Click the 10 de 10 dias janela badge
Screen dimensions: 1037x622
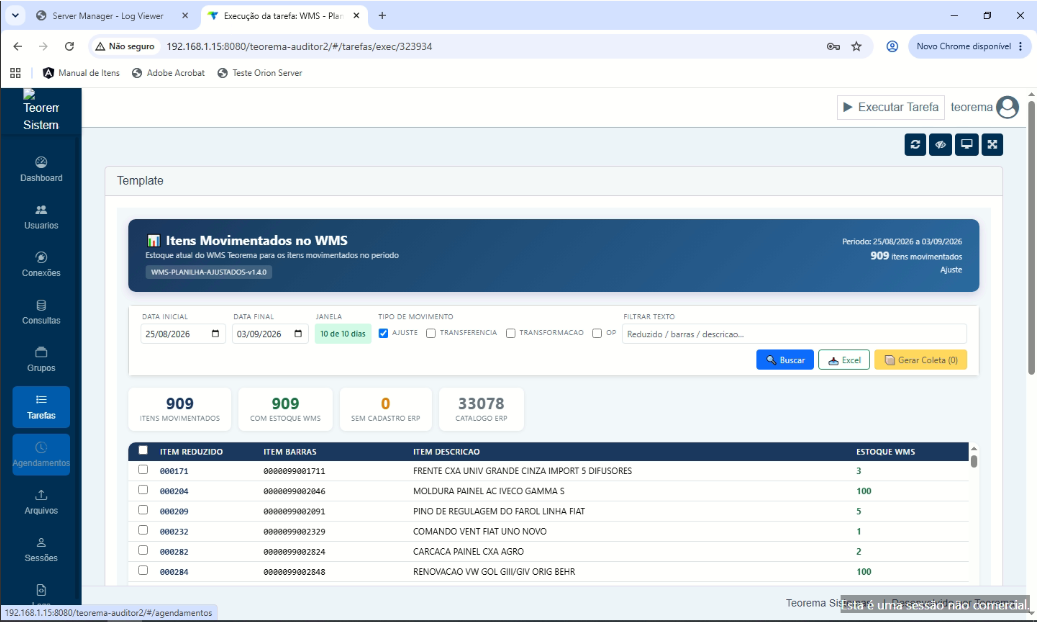tap(343, 333)
